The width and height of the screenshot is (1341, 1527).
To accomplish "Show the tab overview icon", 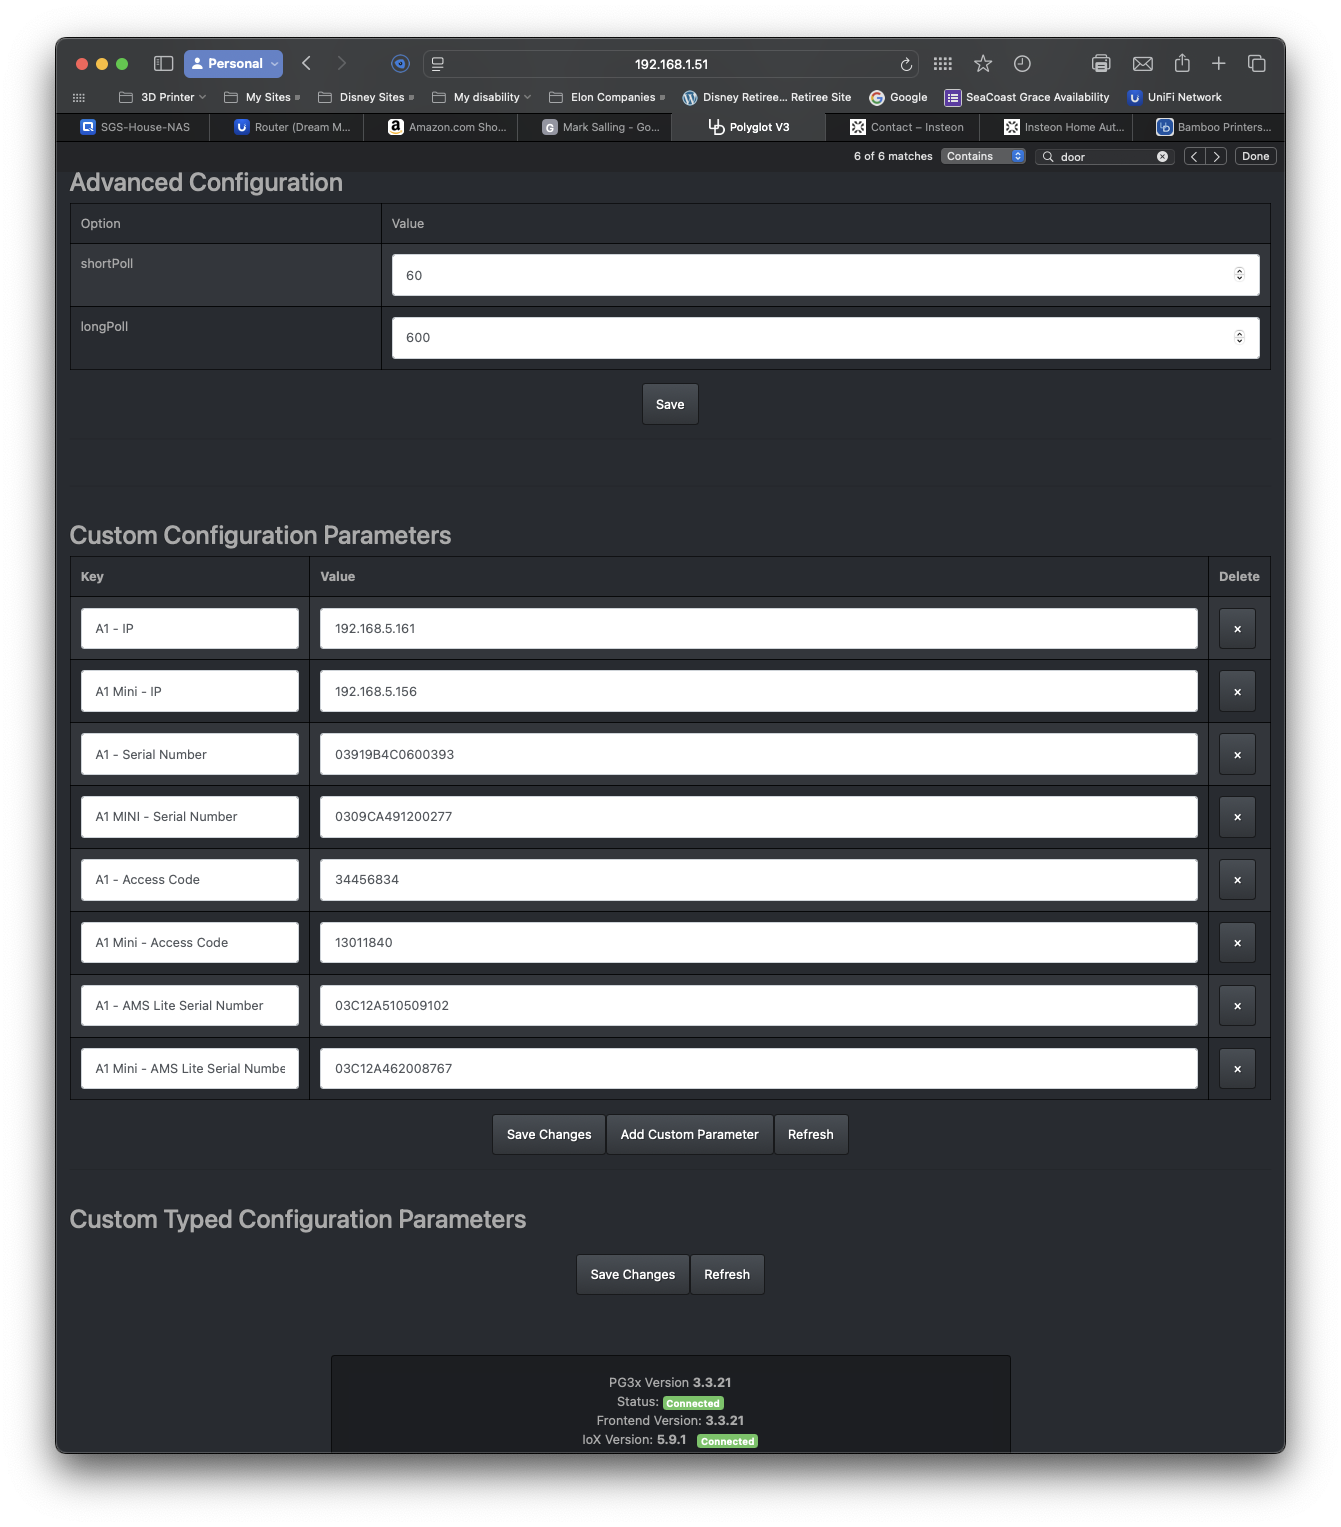I will [x=1257, y=63].
